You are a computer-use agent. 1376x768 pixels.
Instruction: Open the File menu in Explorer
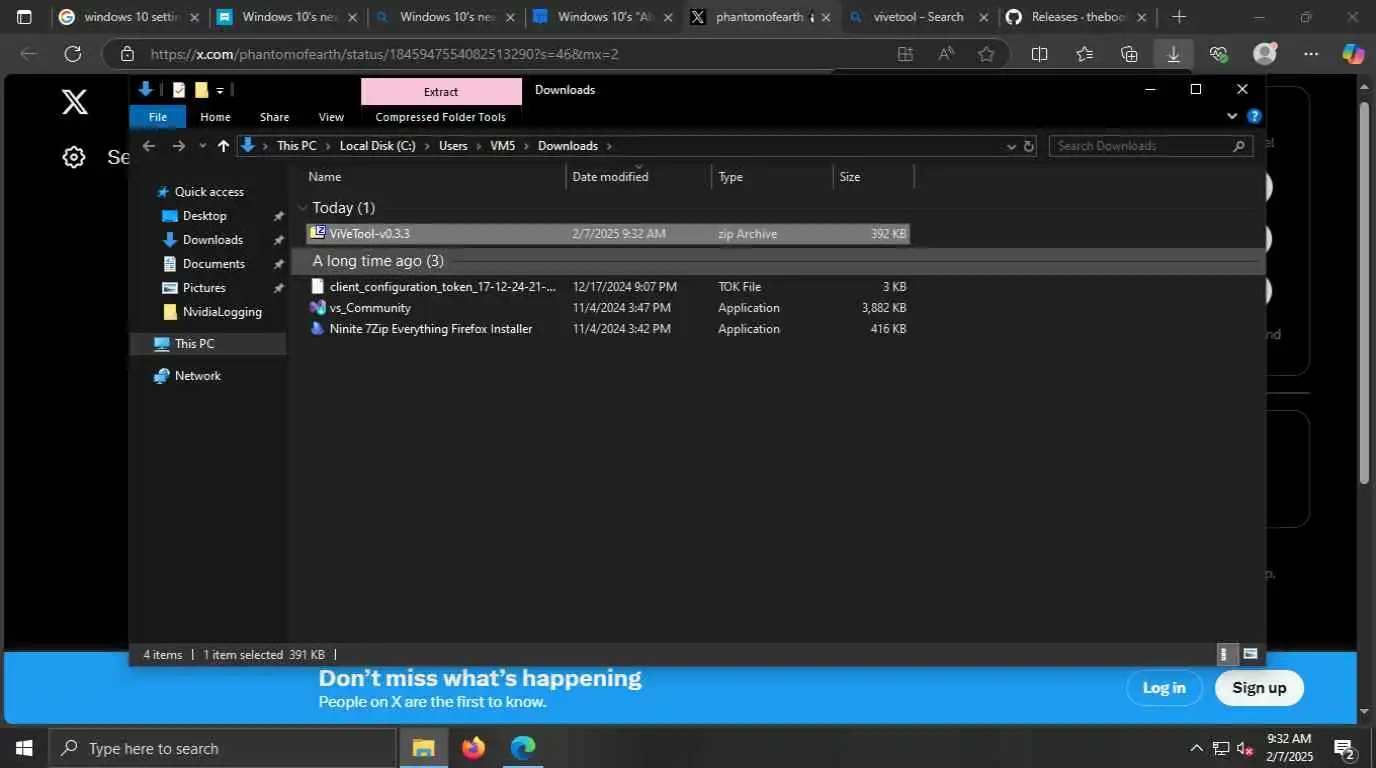click(x=158, y=117)
